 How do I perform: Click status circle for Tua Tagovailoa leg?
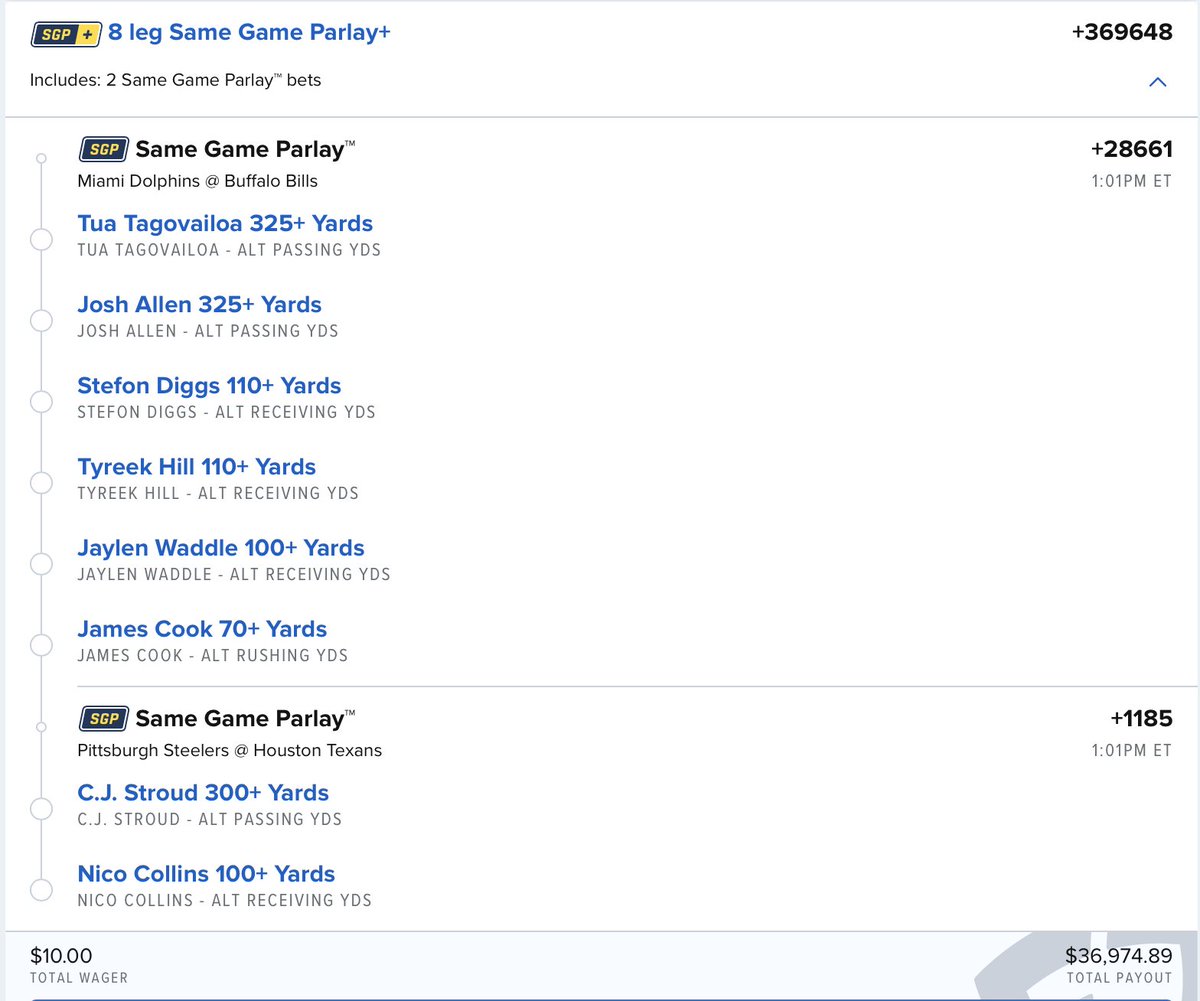[x=41, y=240]
